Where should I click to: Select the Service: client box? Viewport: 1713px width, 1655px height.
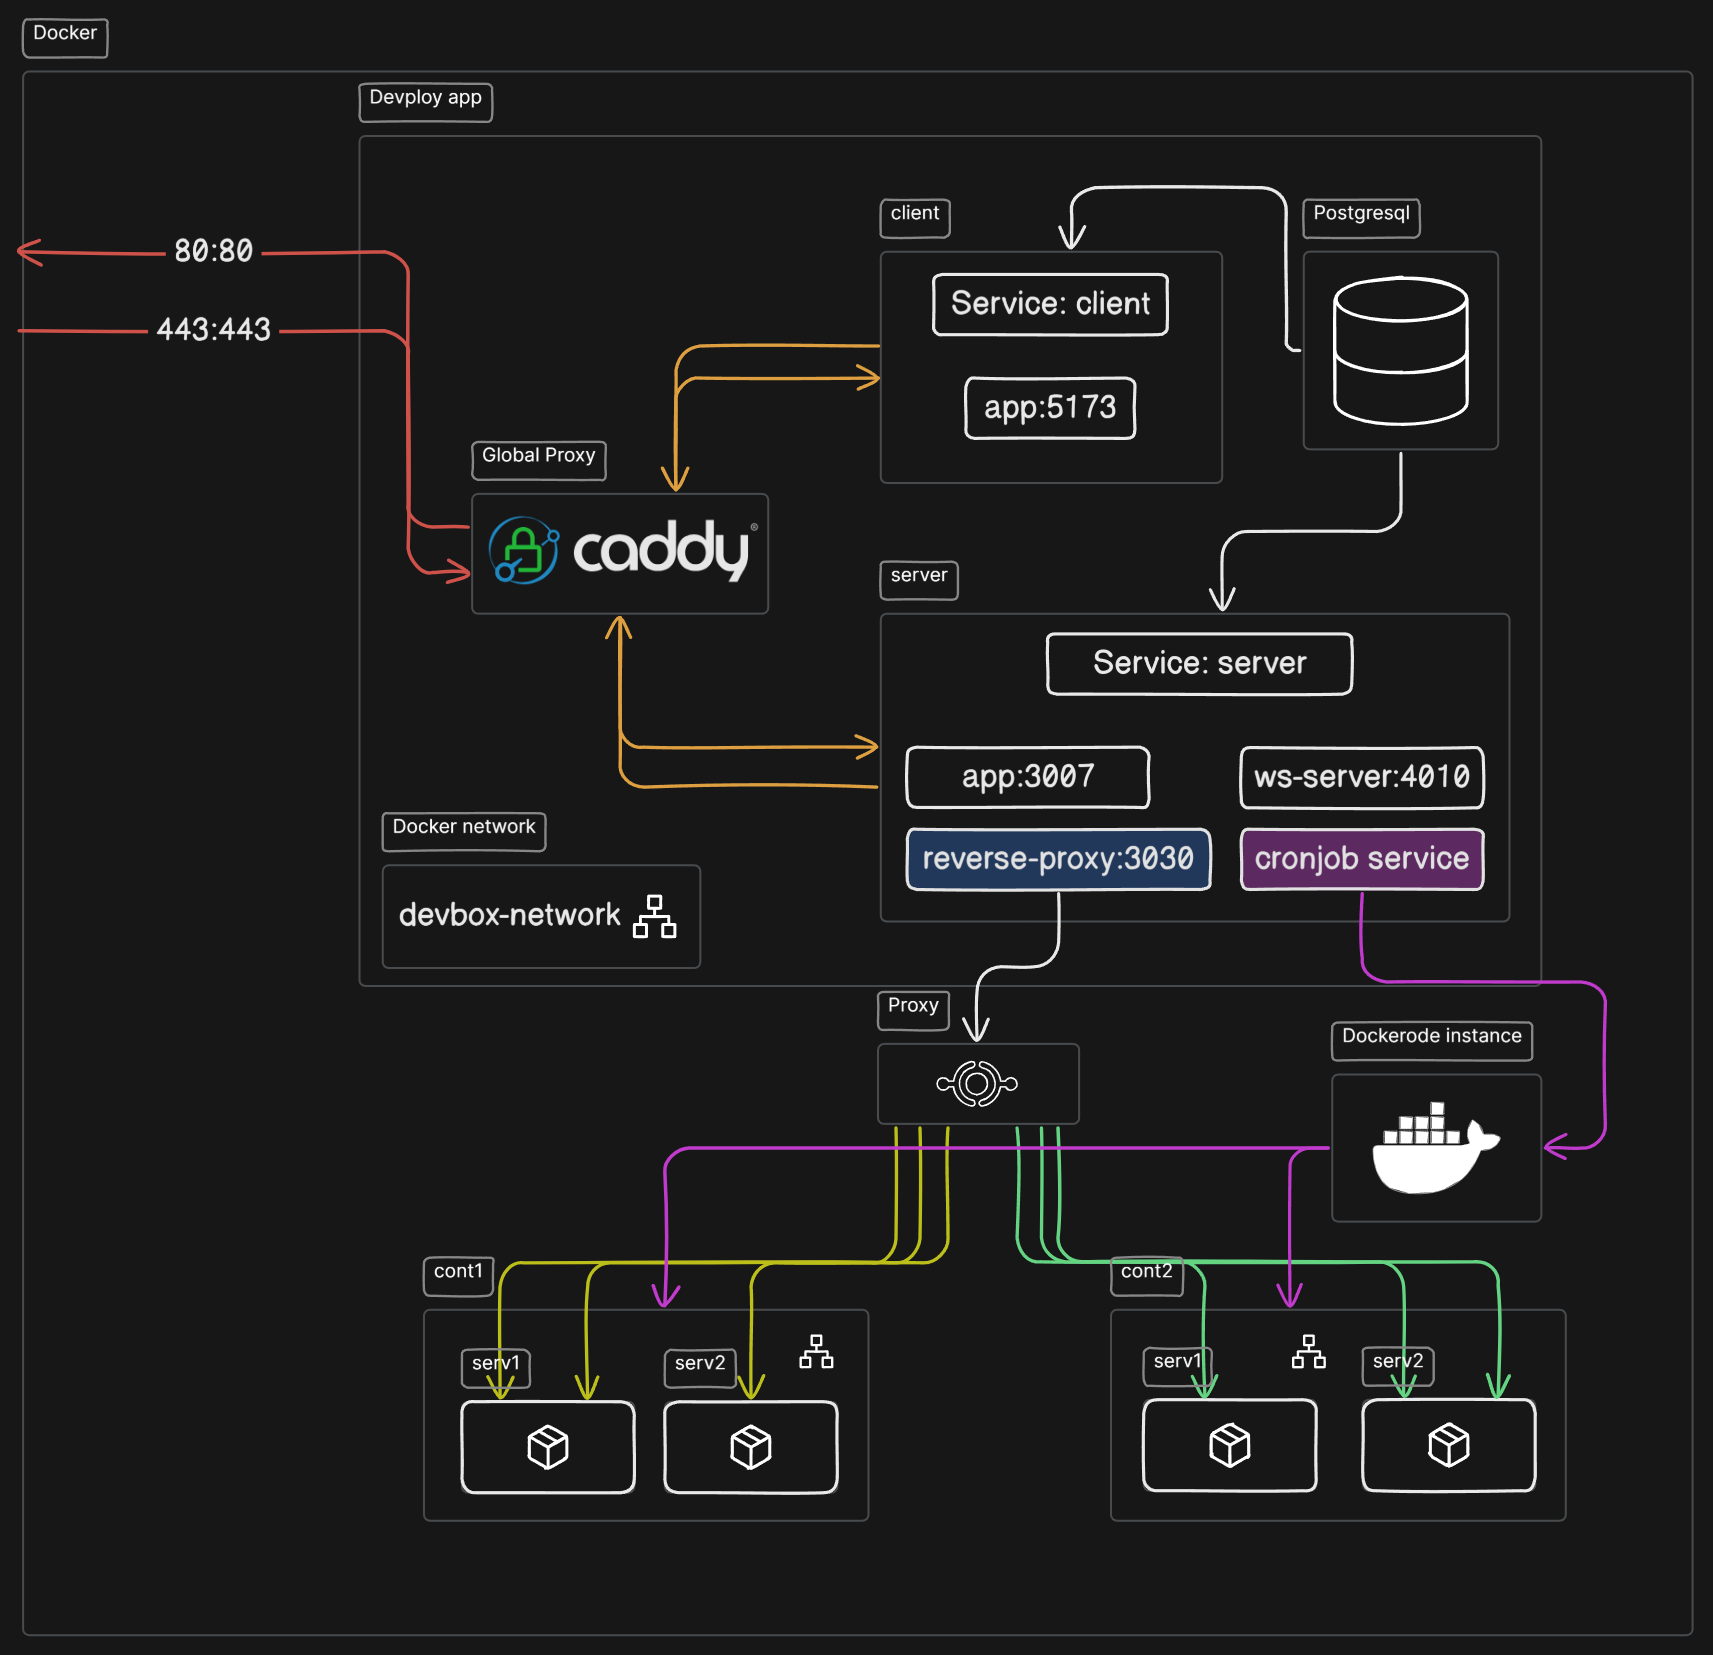1050,304
